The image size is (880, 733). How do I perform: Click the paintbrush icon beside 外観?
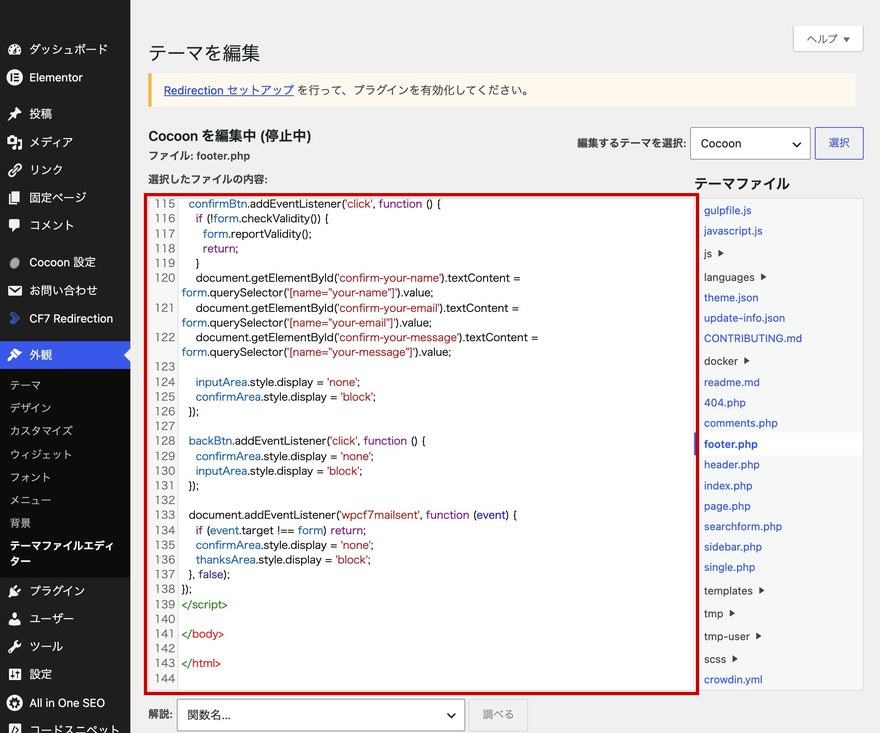tap(15, 355)
